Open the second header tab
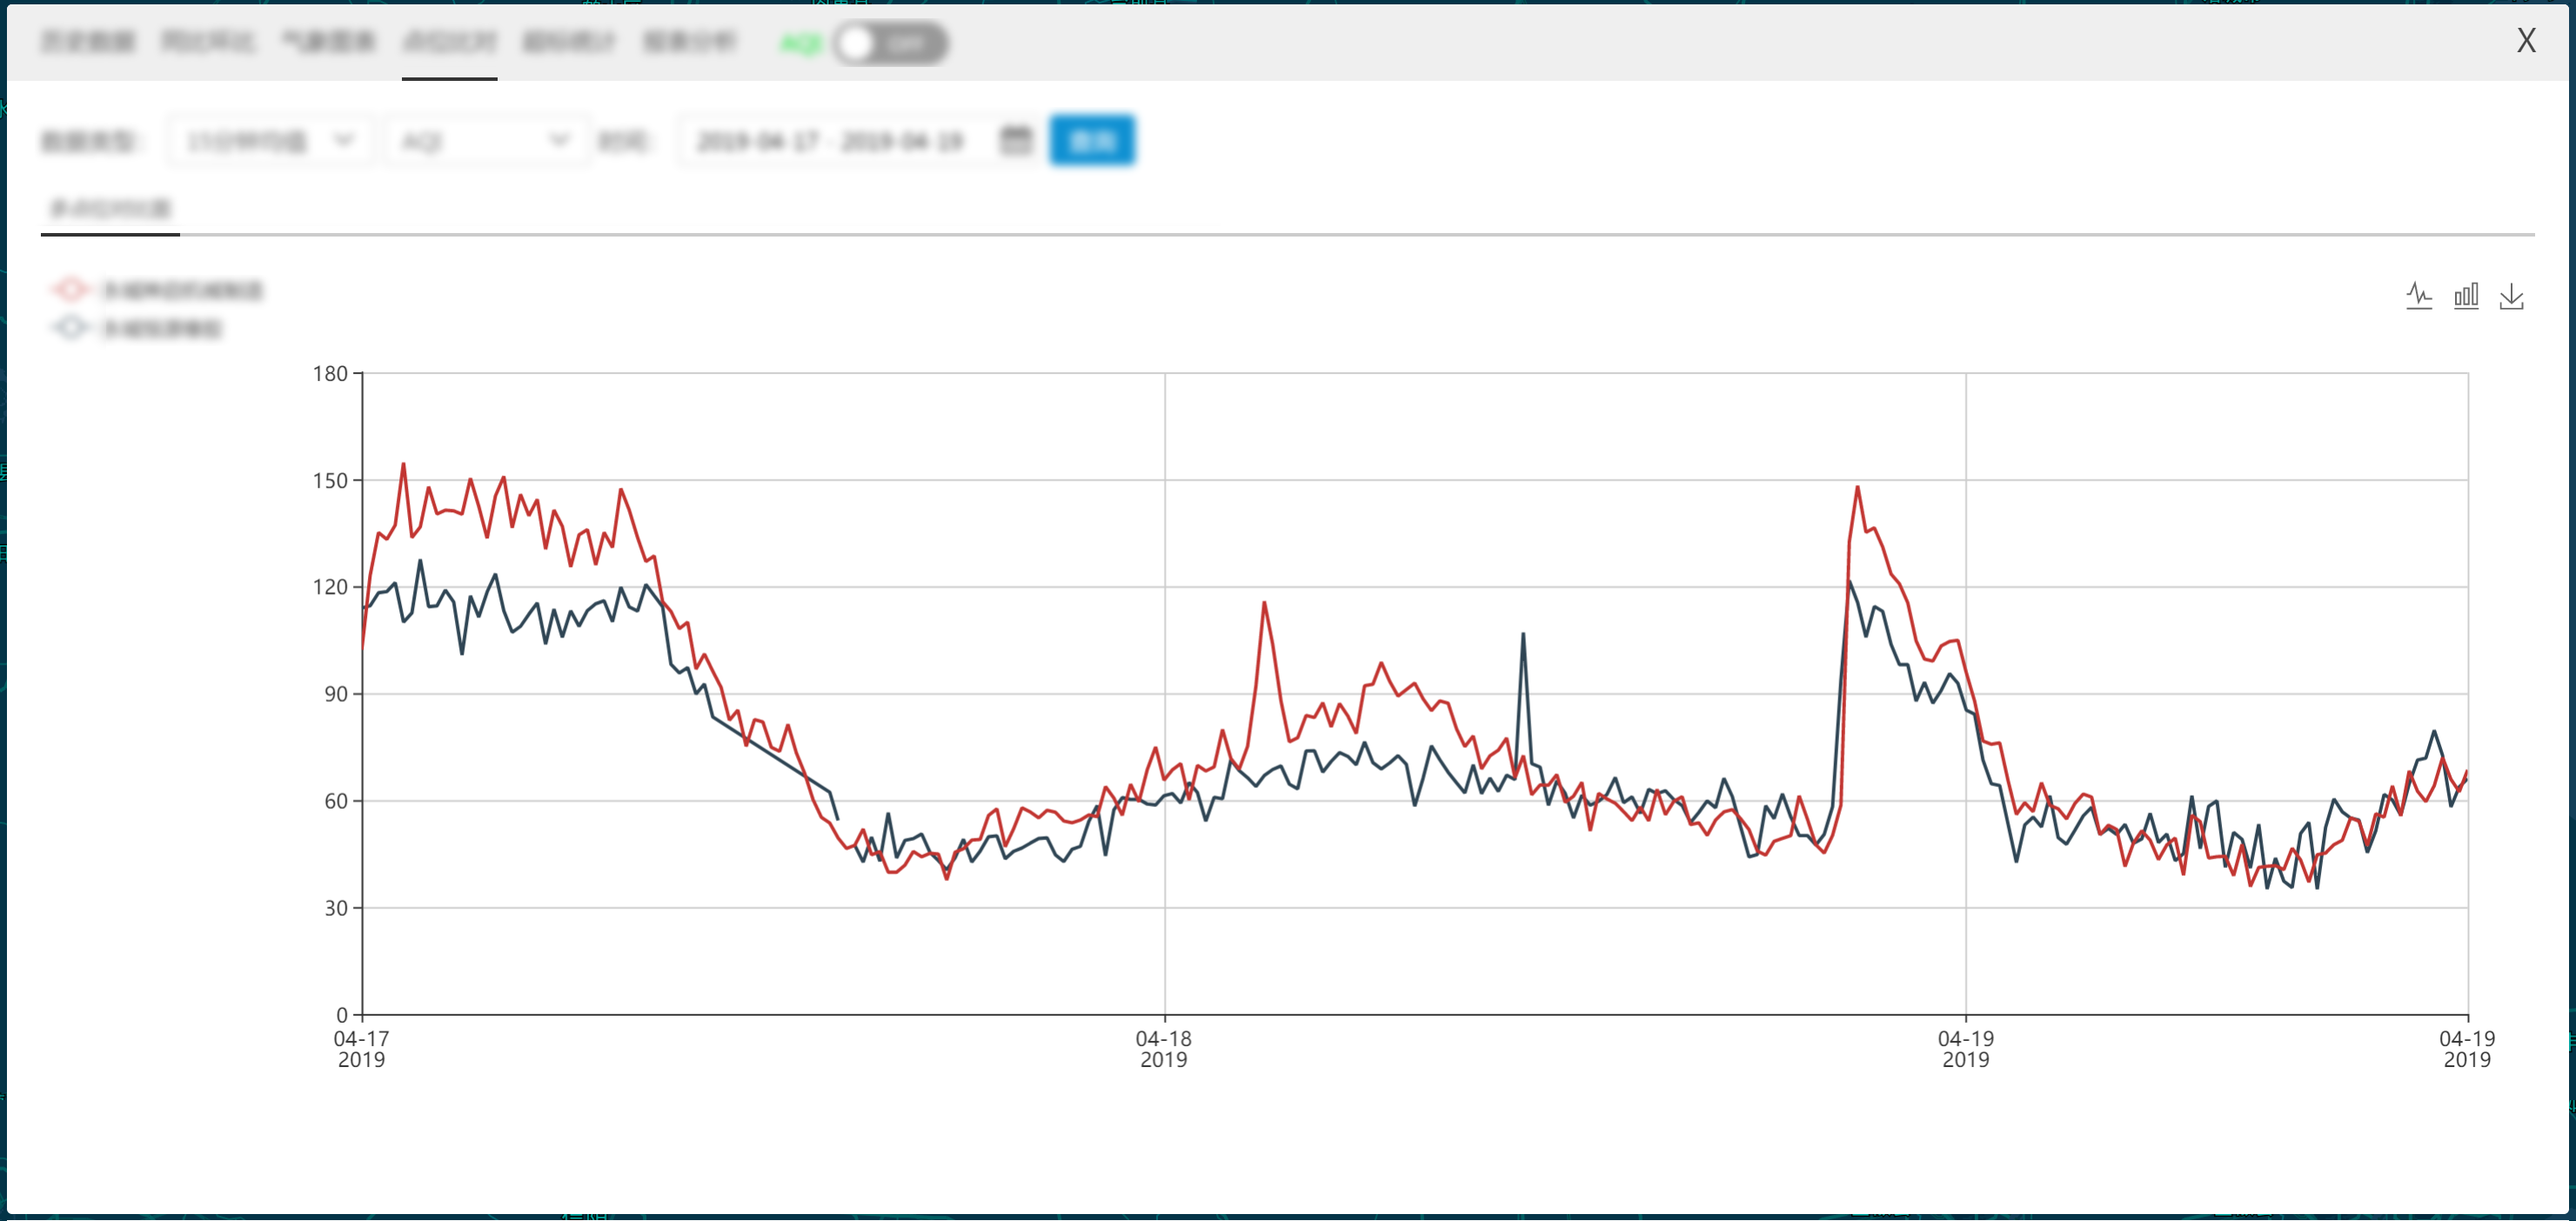2576x1221 pixels. [208, 41]
